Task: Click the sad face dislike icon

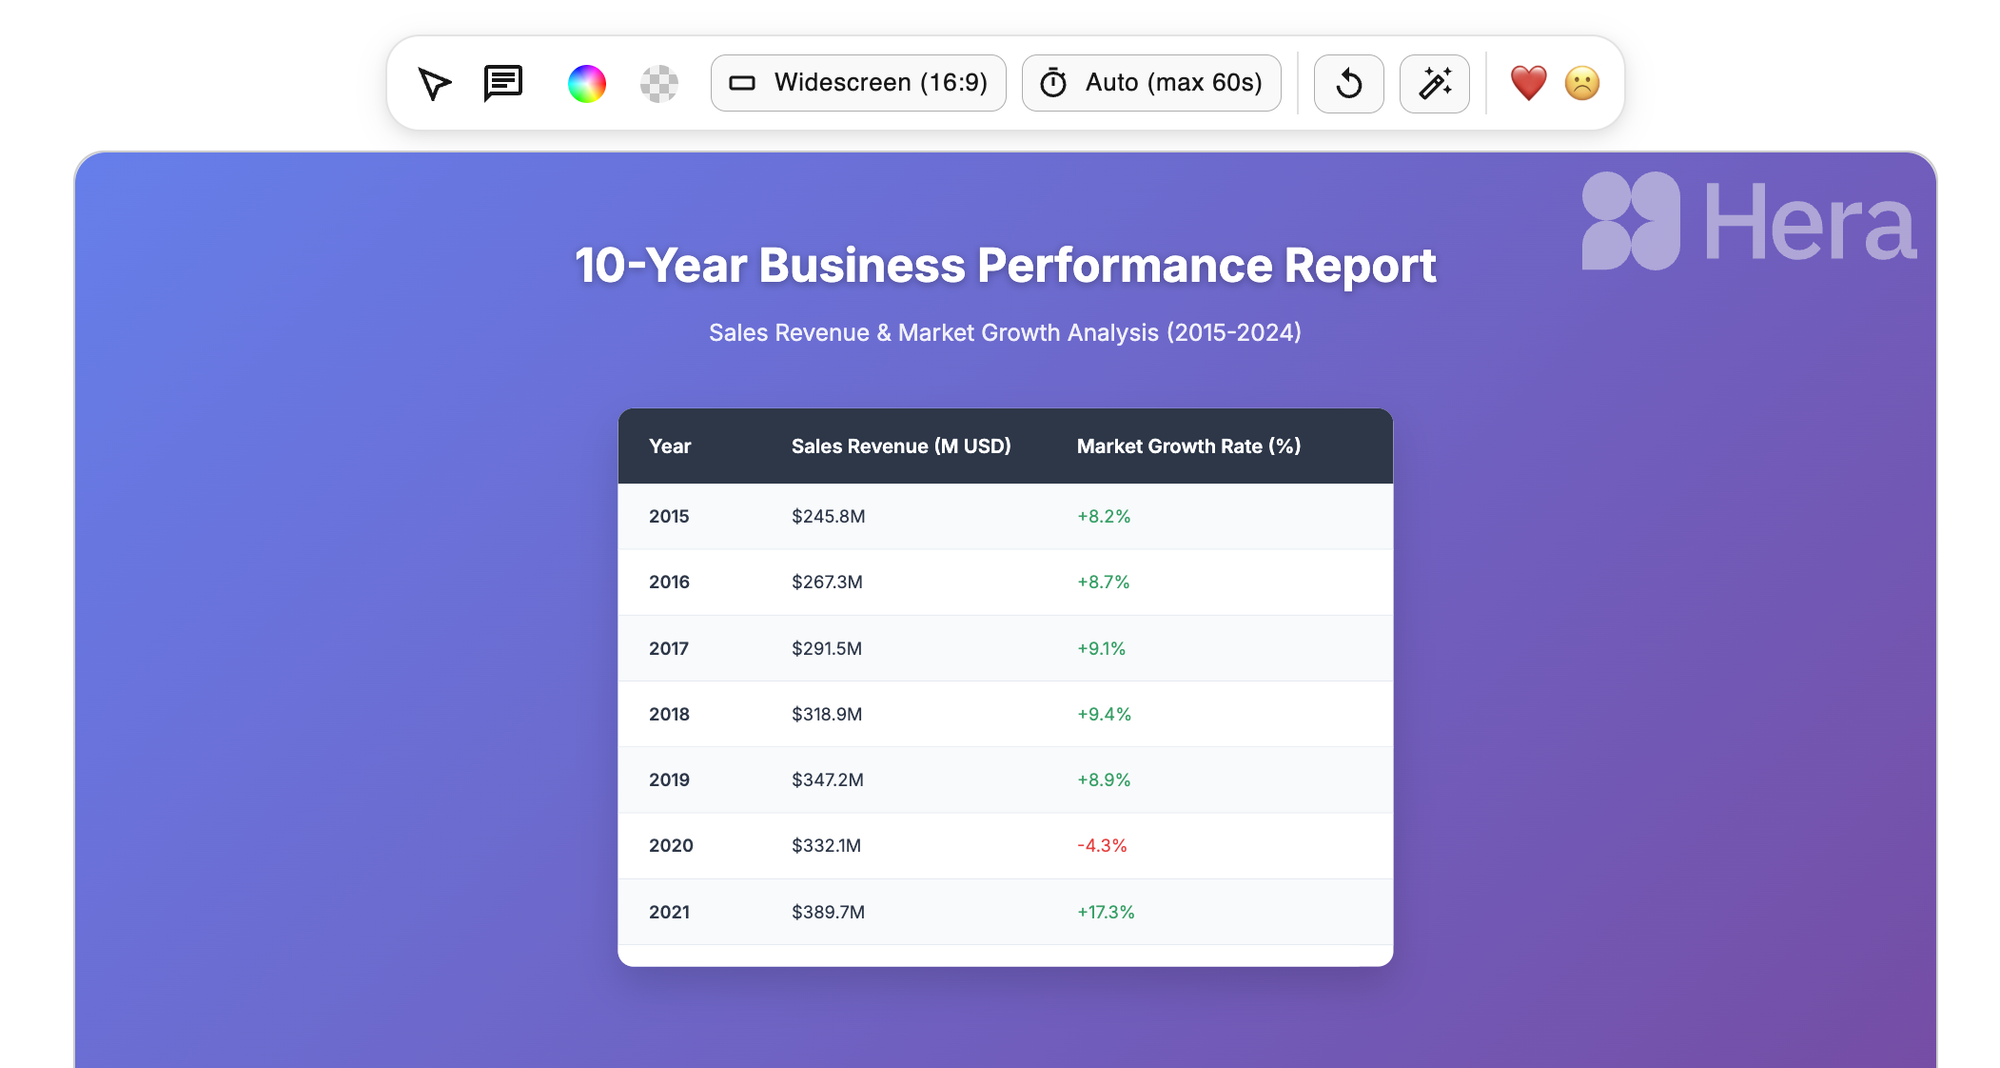Action: click(x=1582, y=83)
